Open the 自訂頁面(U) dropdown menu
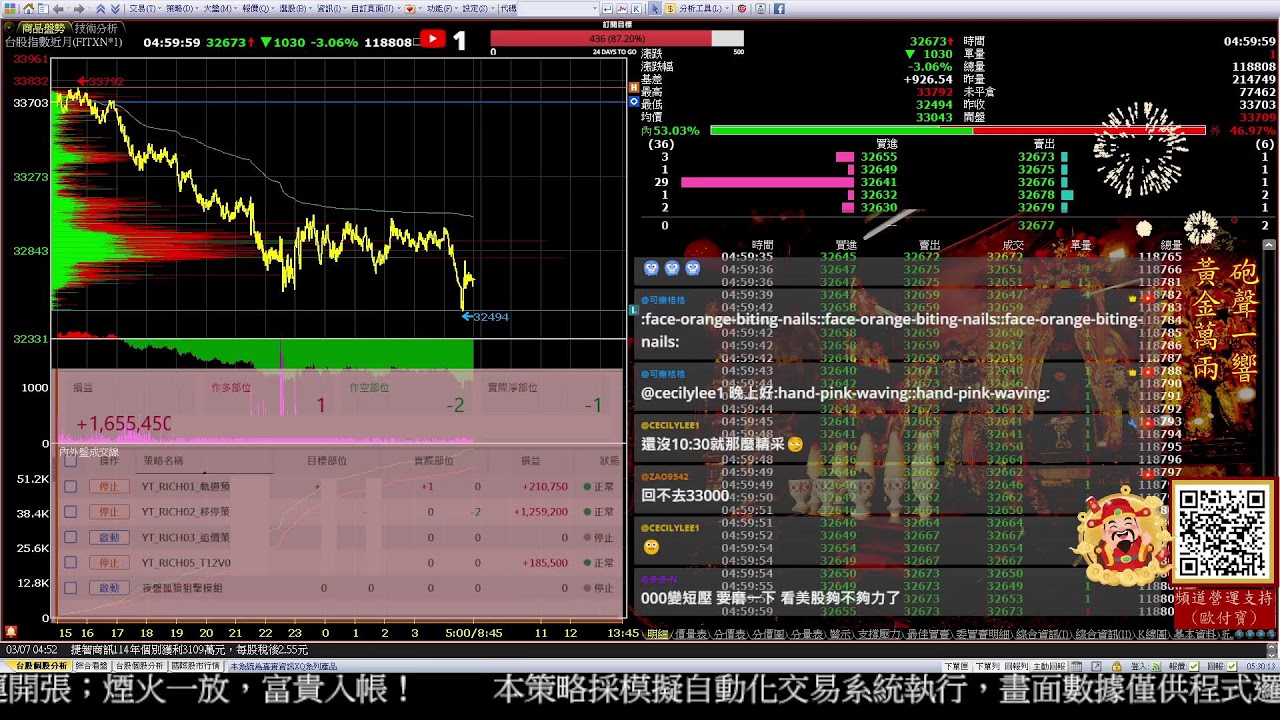 [374, 8]
